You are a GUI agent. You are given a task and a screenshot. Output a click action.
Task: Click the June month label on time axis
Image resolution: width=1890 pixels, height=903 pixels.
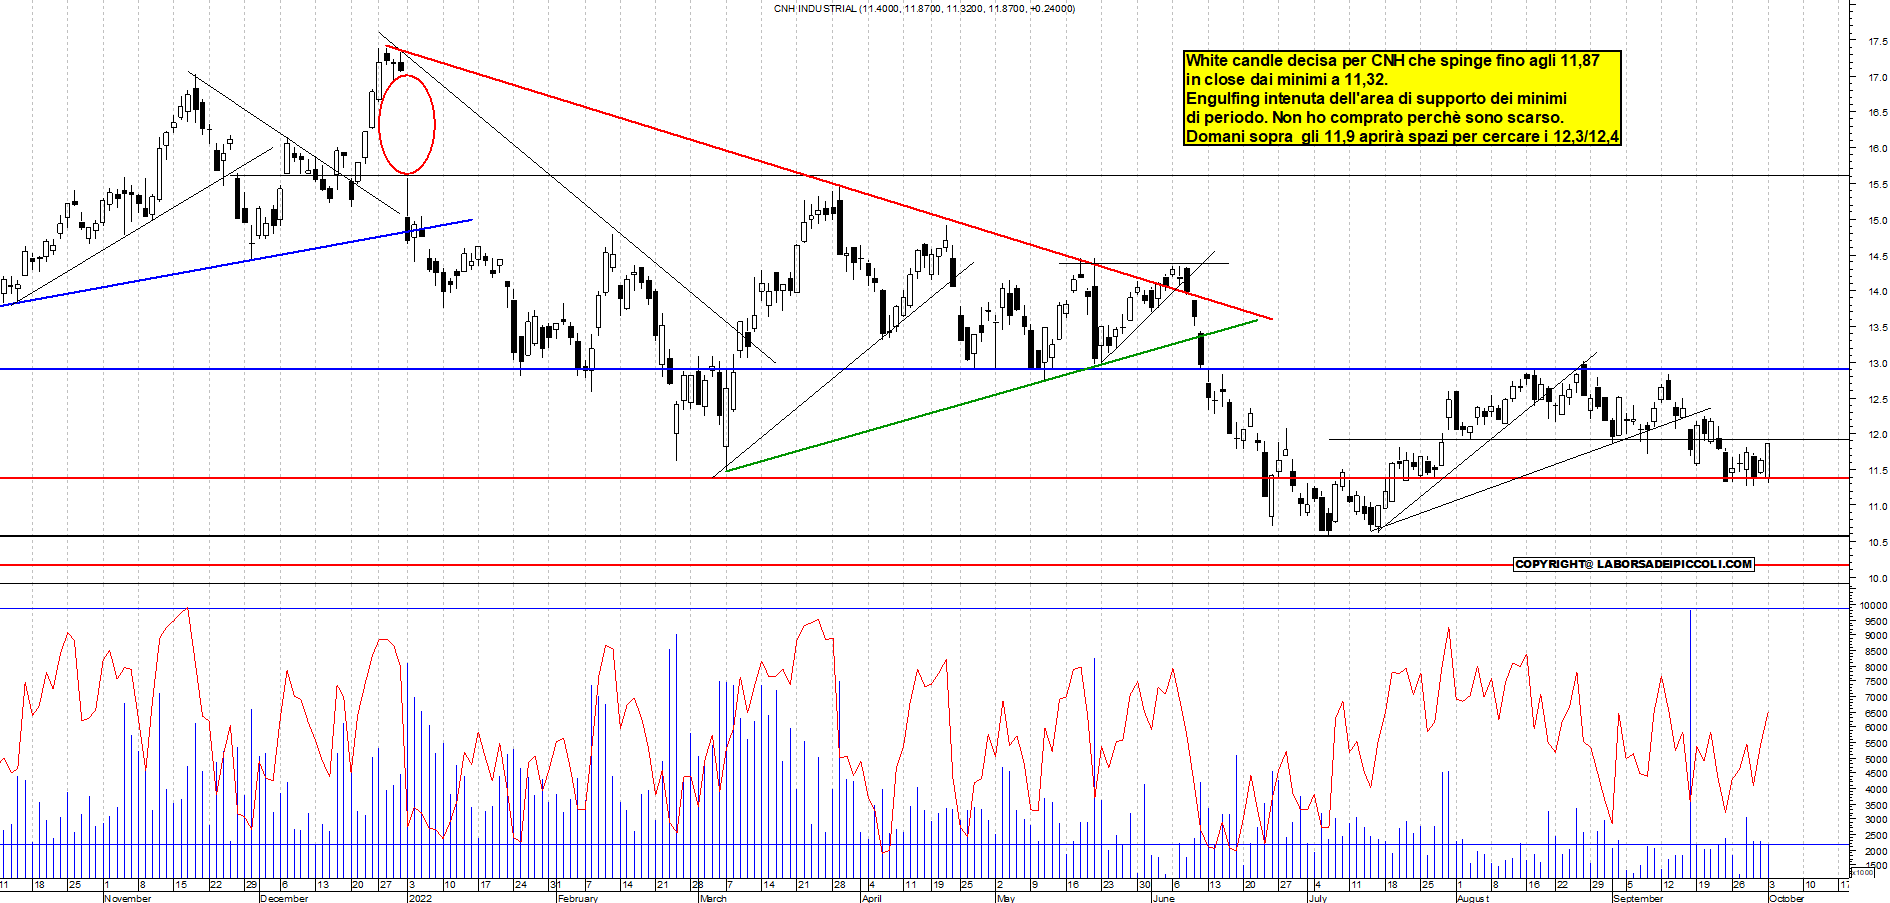point(1163,898)
